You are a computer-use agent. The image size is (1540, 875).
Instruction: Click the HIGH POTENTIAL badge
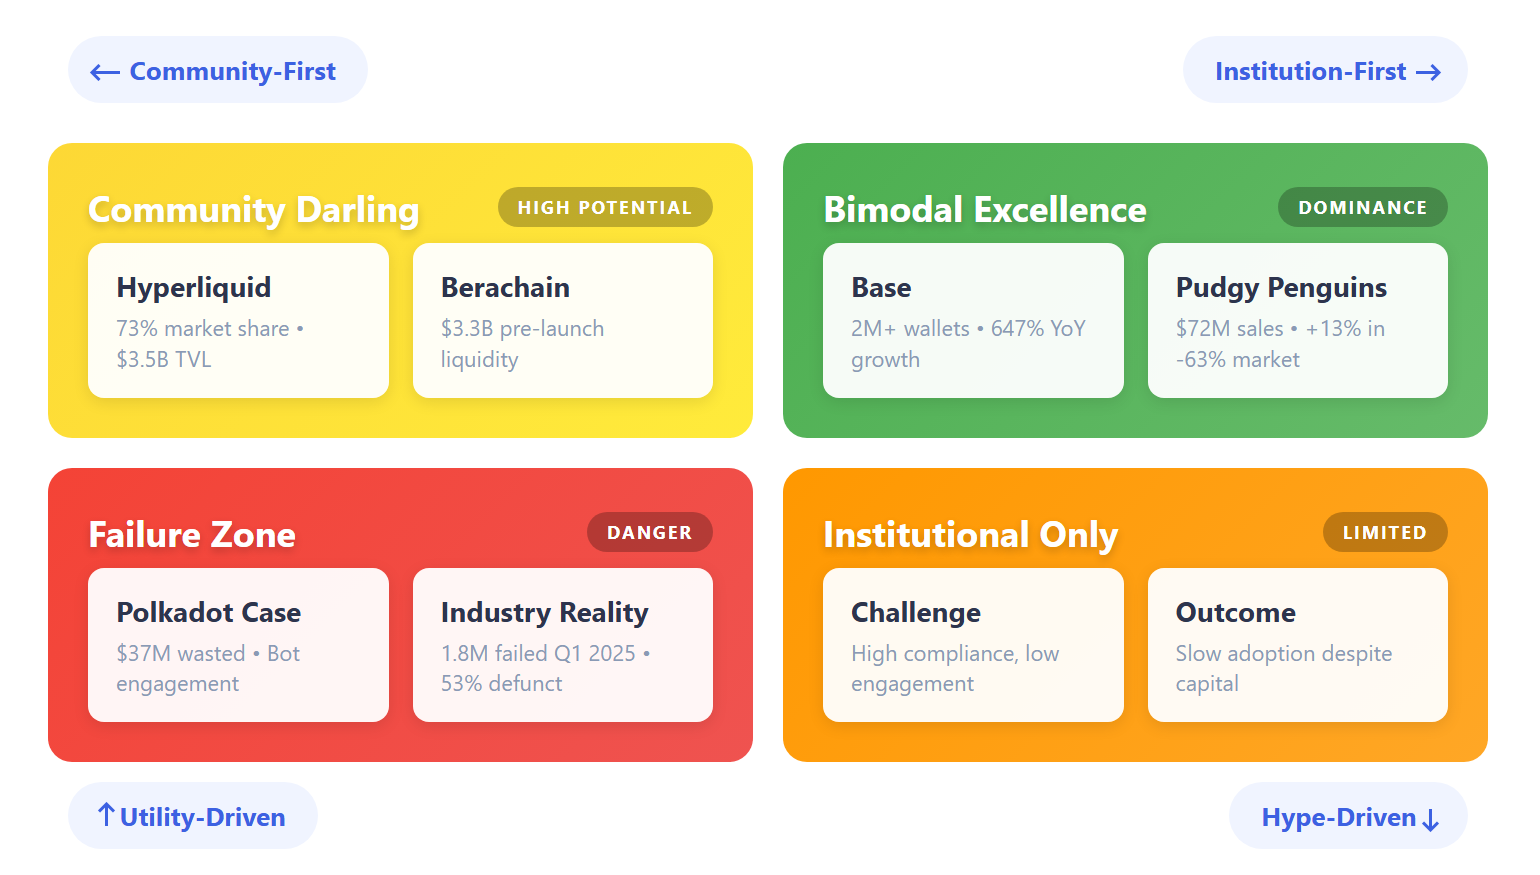point(605,207)
